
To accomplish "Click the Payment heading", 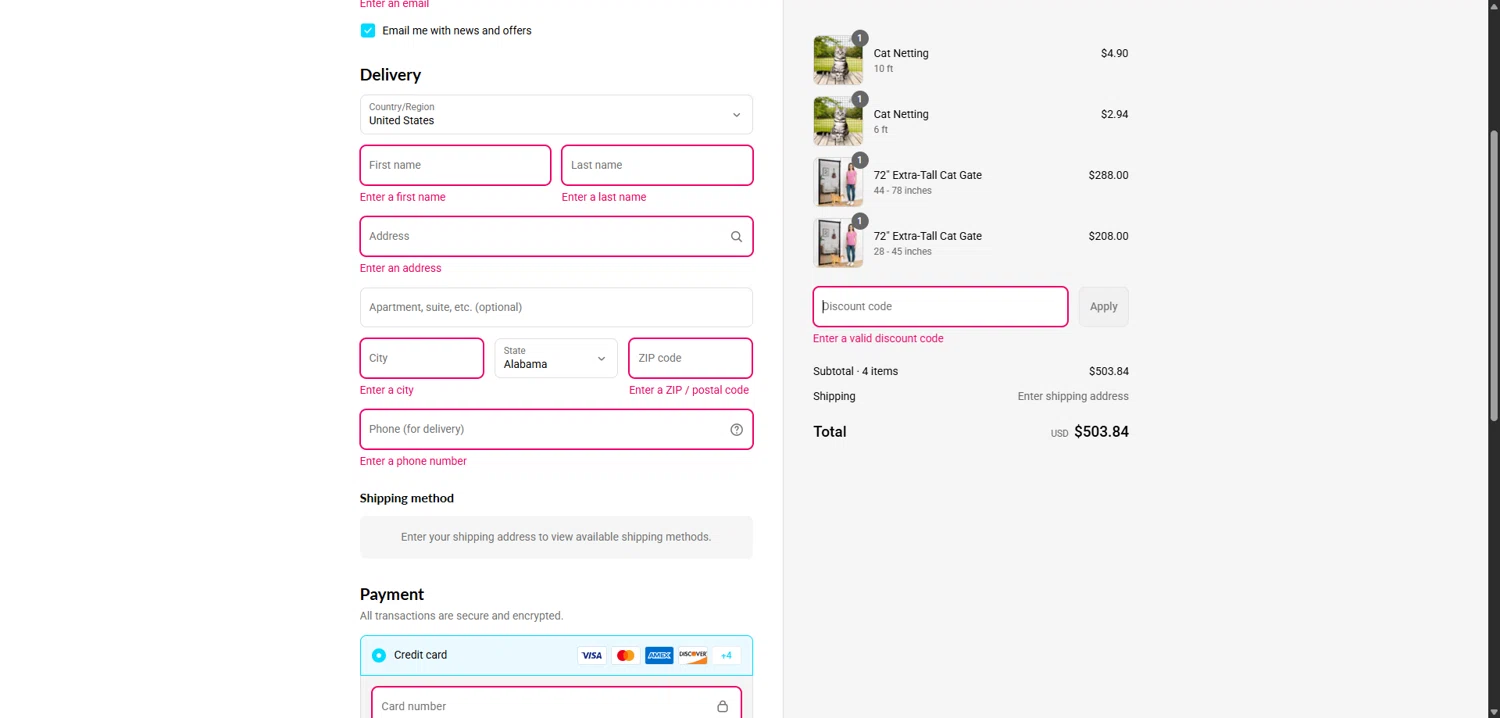I will click(392, 594).
